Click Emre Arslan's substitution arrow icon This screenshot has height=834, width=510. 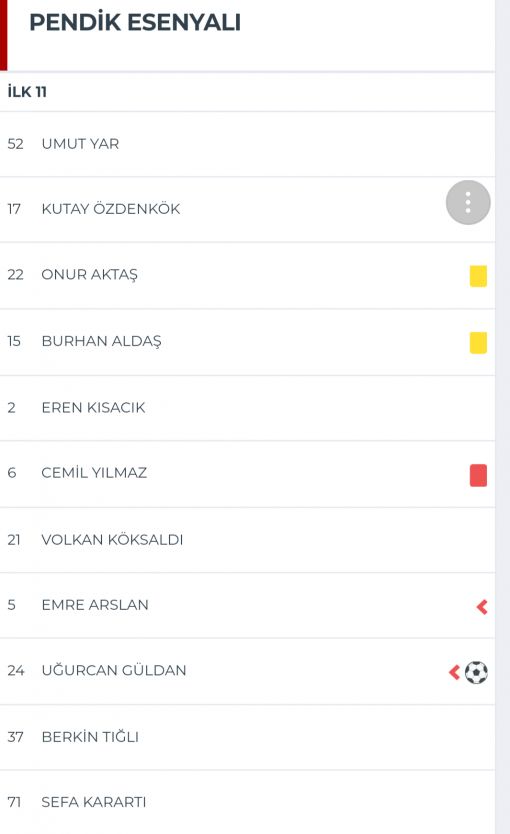[482, 607]
